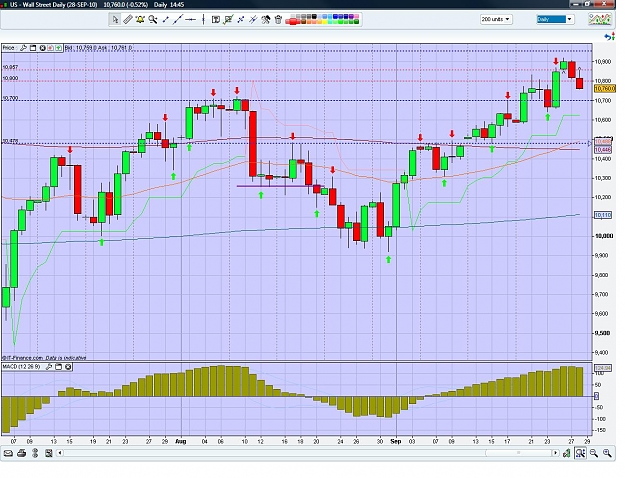
Task: Click the Sep date axis label
Action: click(395, 441)
